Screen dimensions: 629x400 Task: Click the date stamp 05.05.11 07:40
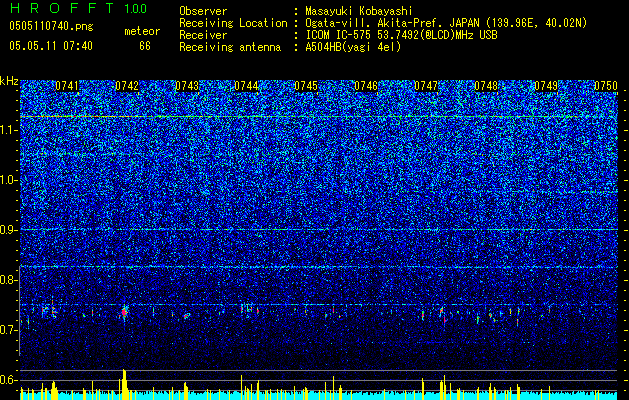point(51,46)
